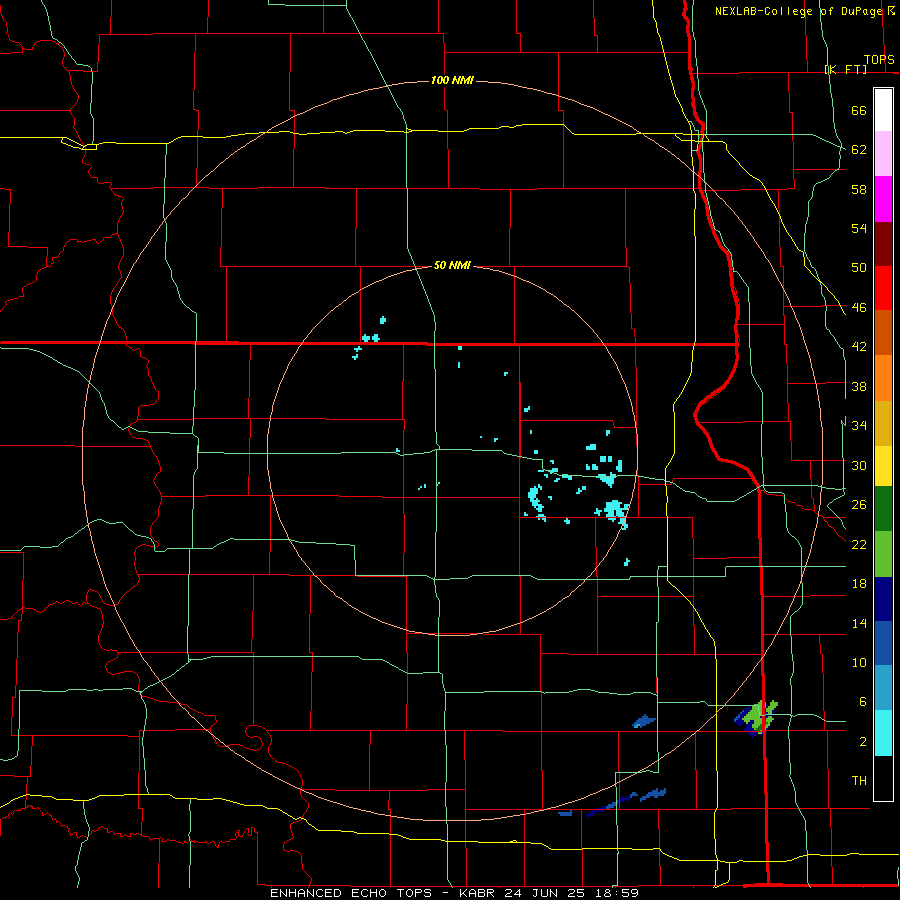
Task: Click the yellow legend color band
Action: click(x=883, y=466)
